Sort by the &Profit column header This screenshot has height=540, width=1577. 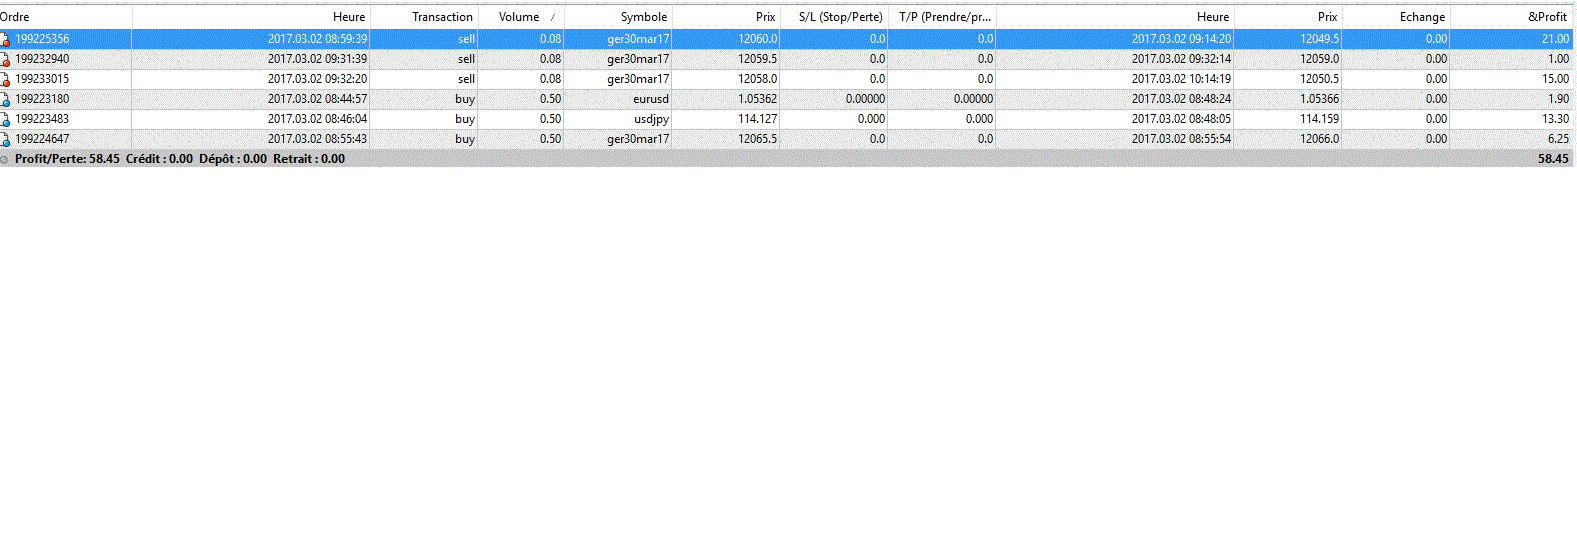(1512, 17)
